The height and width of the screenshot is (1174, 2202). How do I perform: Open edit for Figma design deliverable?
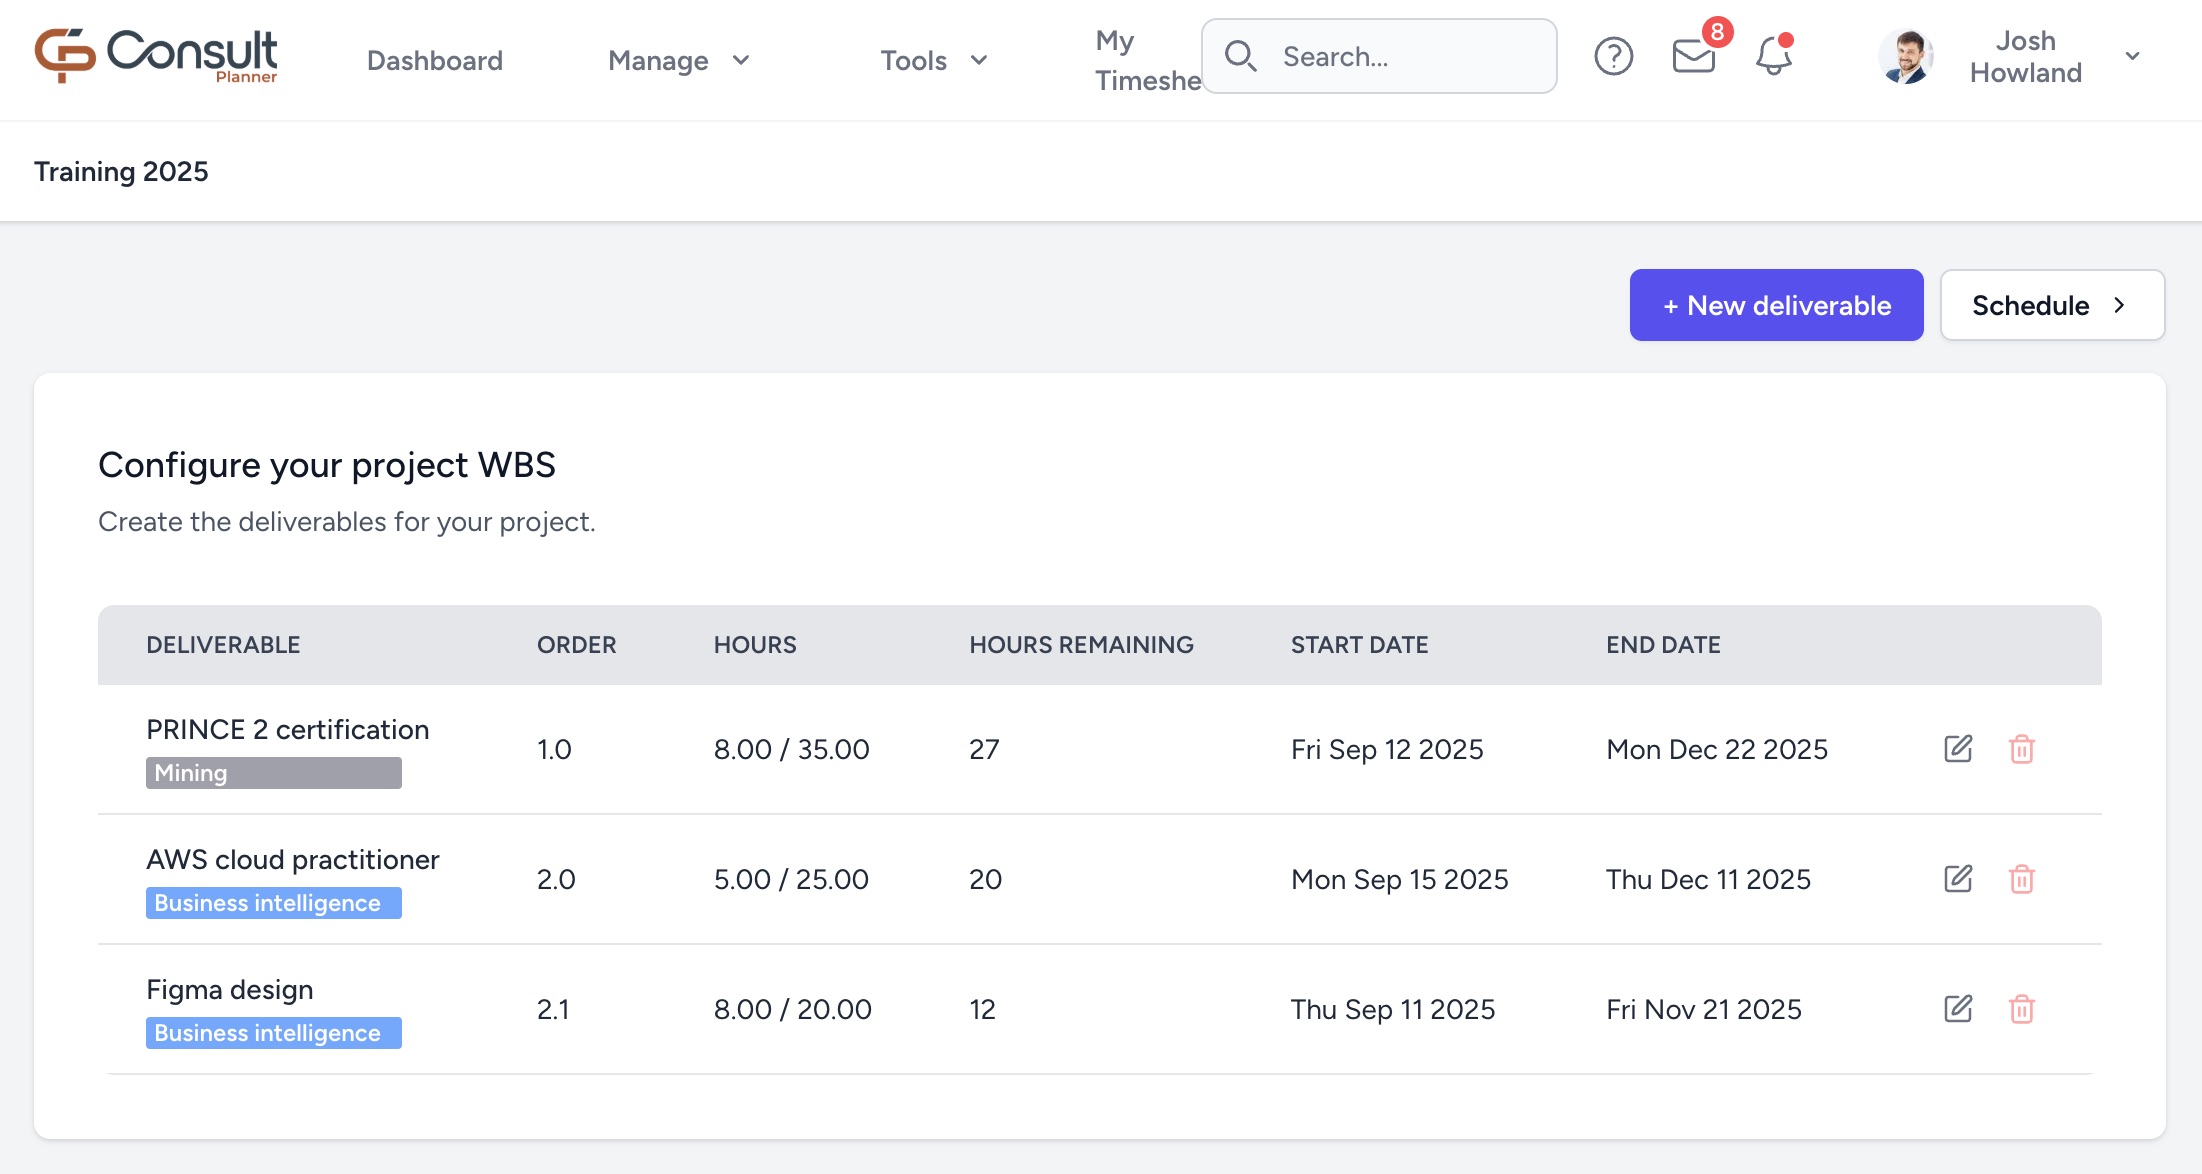[1957, 1009]
